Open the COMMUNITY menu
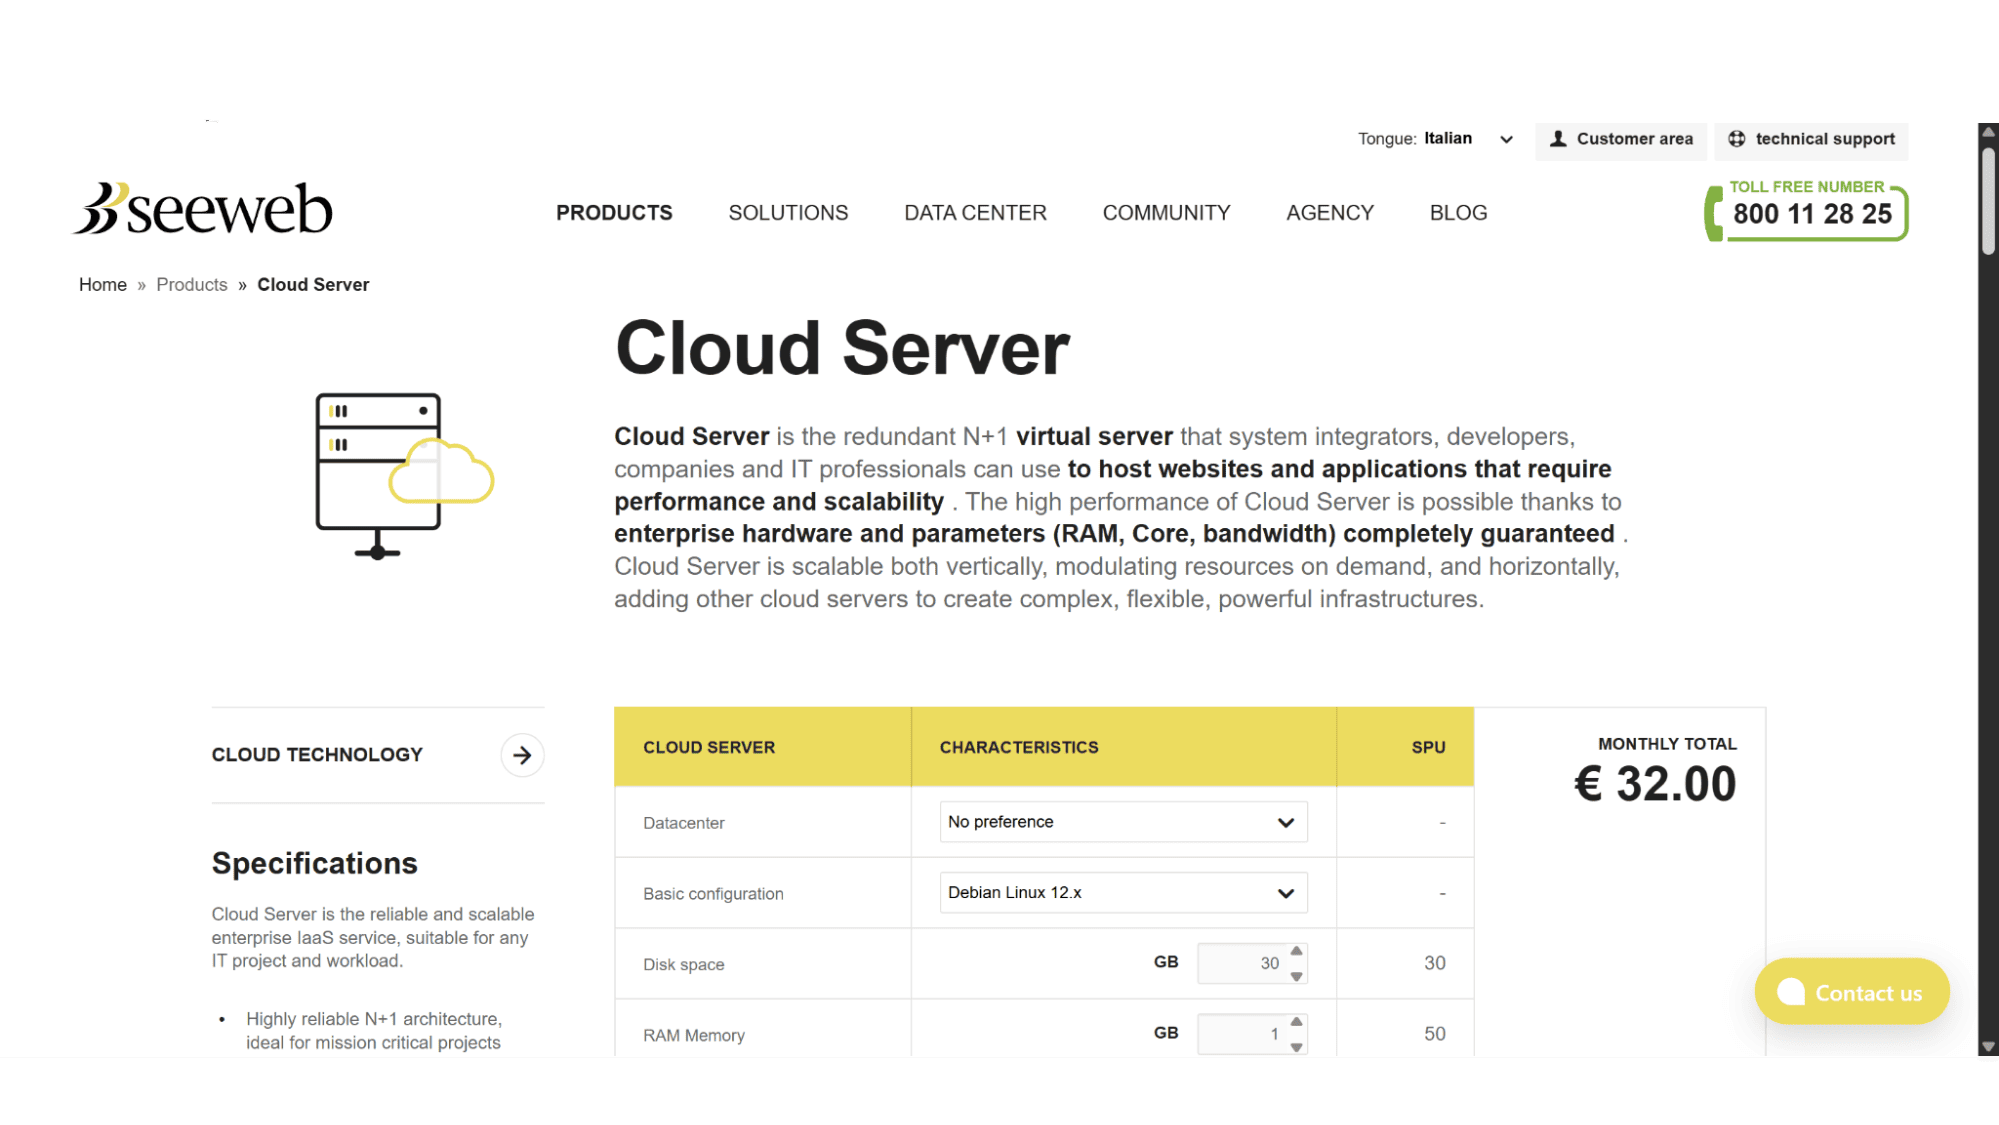1999x1125 pixels. 1166,213
